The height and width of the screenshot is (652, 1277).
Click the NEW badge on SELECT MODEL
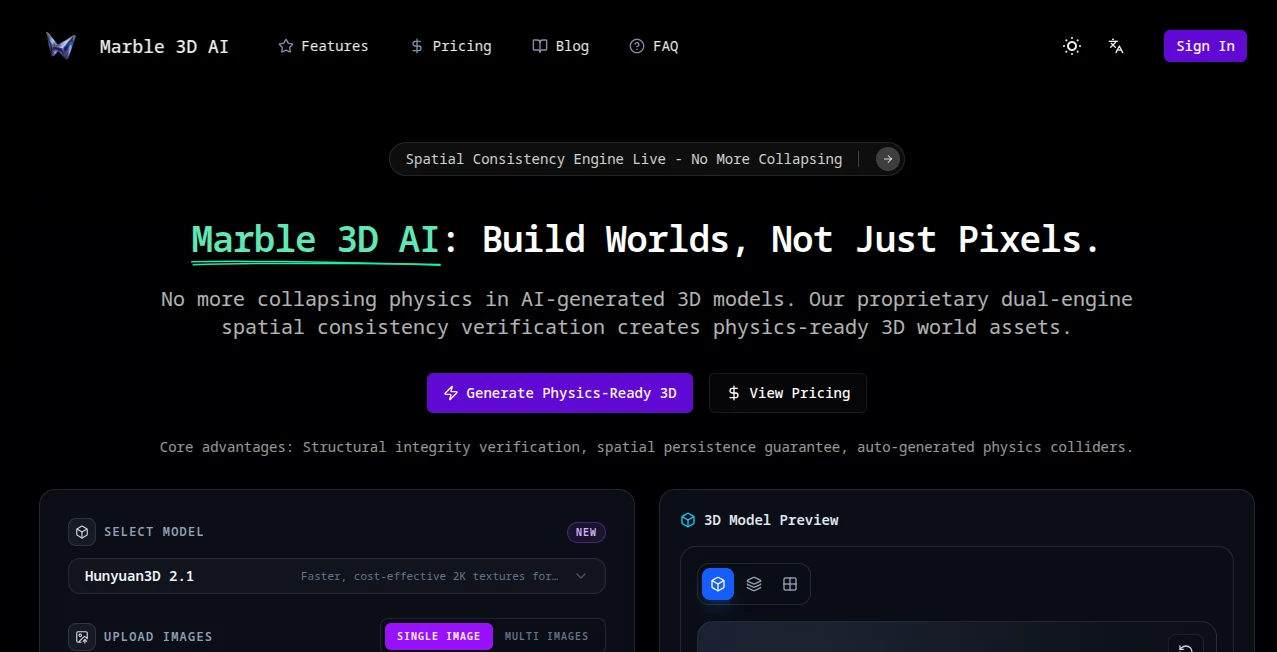[x=586, y=532]
